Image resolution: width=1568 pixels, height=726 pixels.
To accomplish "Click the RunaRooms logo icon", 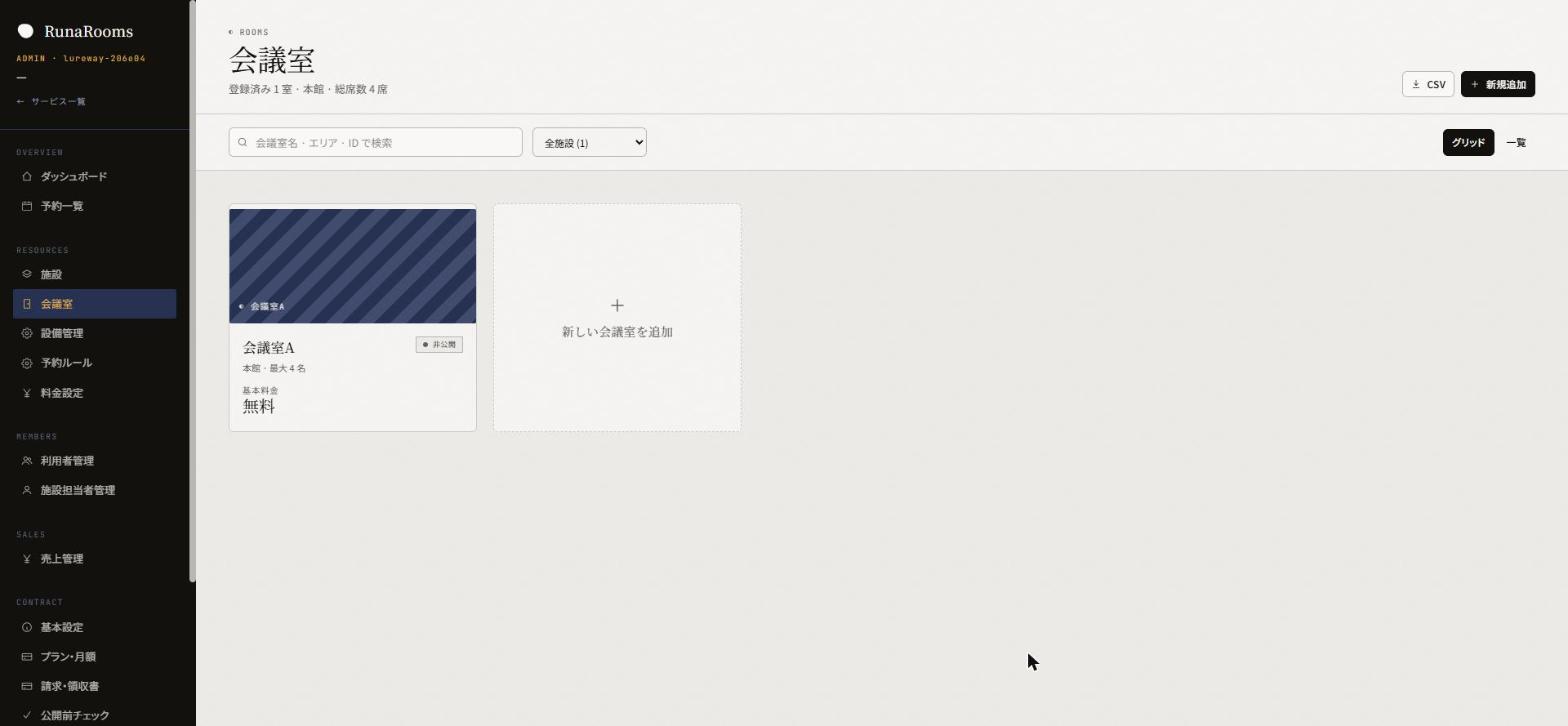I will point(25,31).
